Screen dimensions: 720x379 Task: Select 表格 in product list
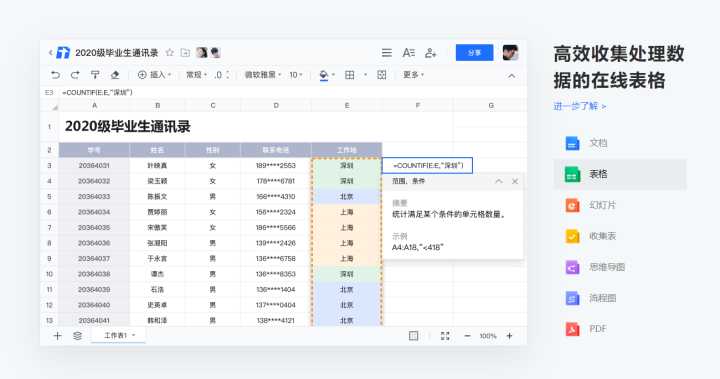click(x=620, y=174)
